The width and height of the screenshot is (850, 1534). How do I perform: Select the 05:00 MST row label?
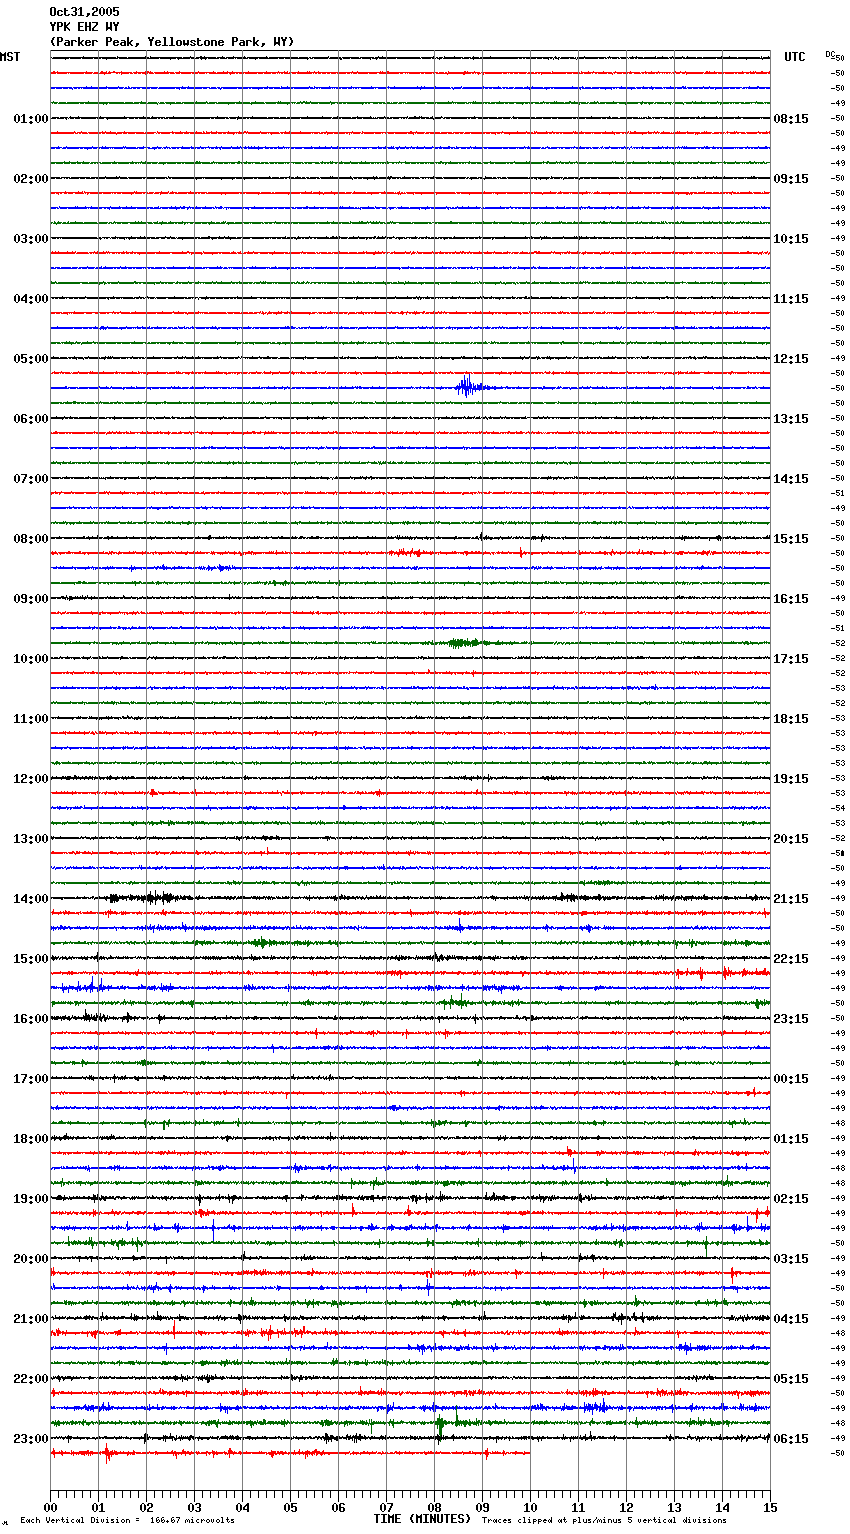coord(31,359)
